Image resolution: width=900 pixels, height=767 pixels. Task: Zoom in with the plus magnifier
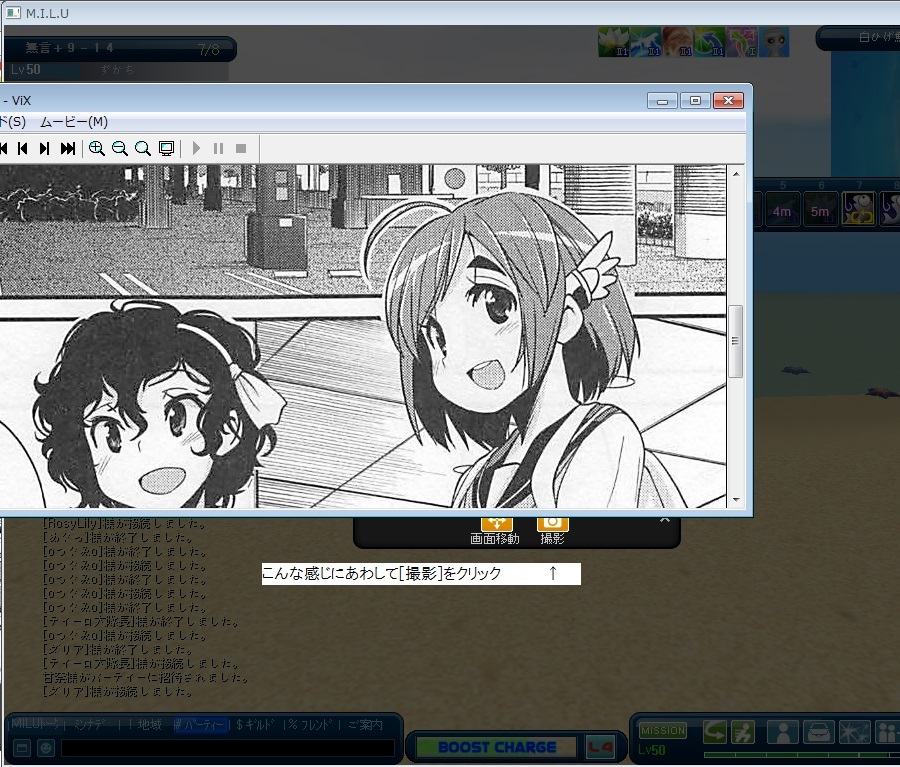pos(96,149)
